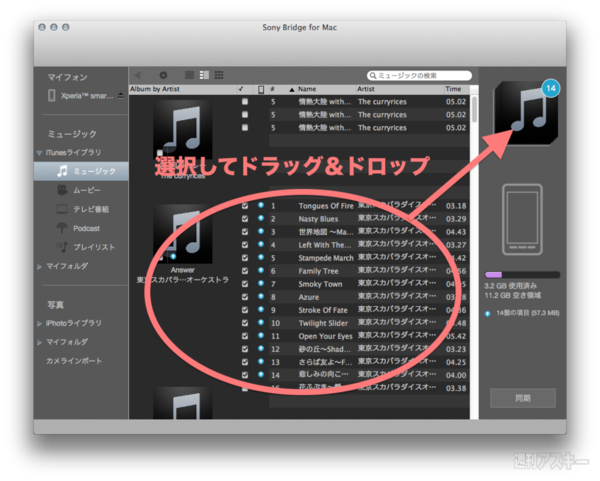The height and width of the screenshot is (481, 600).
Task: Collapse the iTunesライブラリ tree
Action: pos(39,153)
